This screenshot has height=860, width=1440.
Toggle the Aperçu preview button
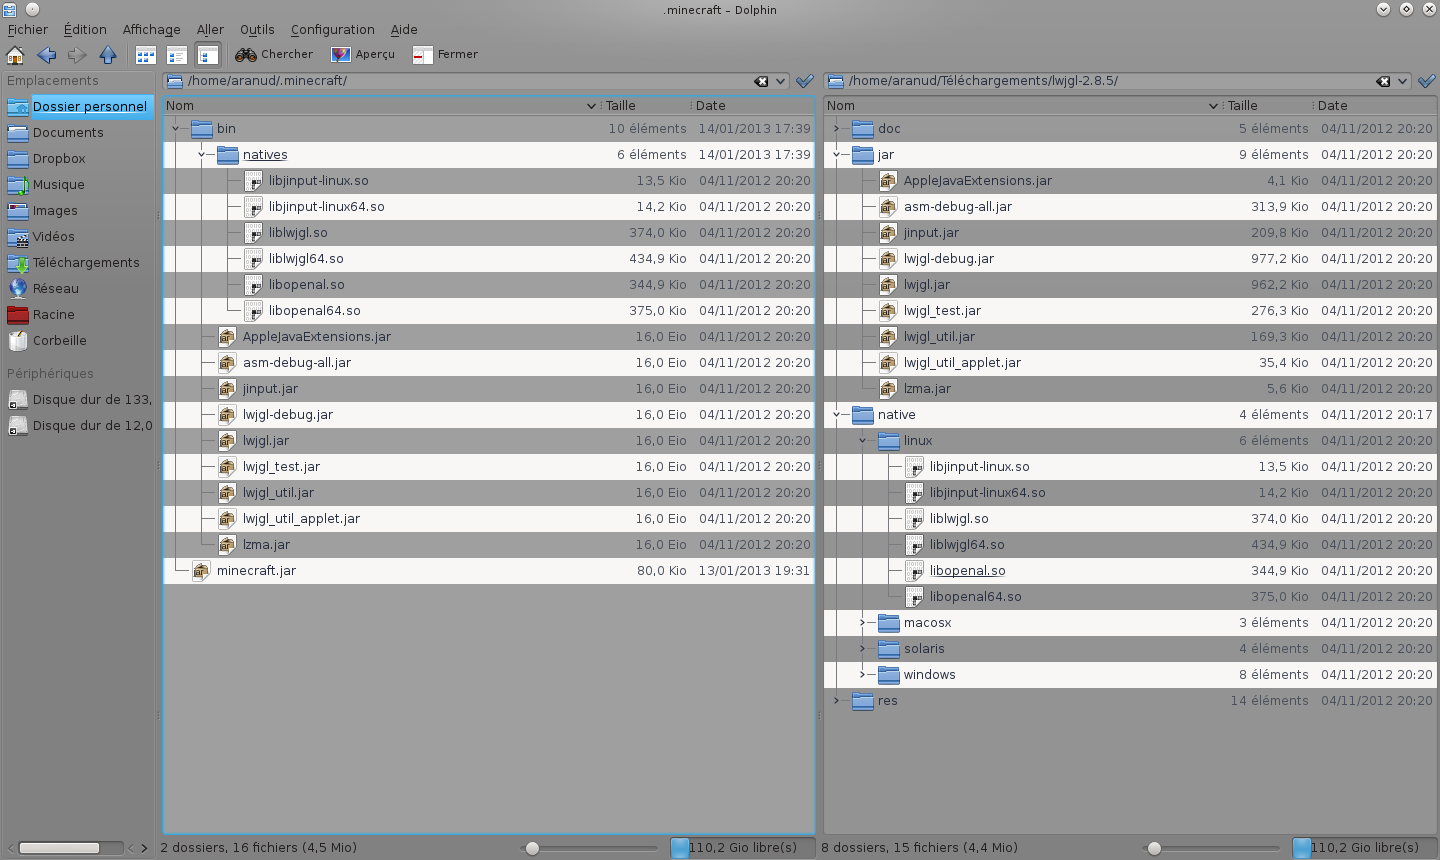(363, 55)
